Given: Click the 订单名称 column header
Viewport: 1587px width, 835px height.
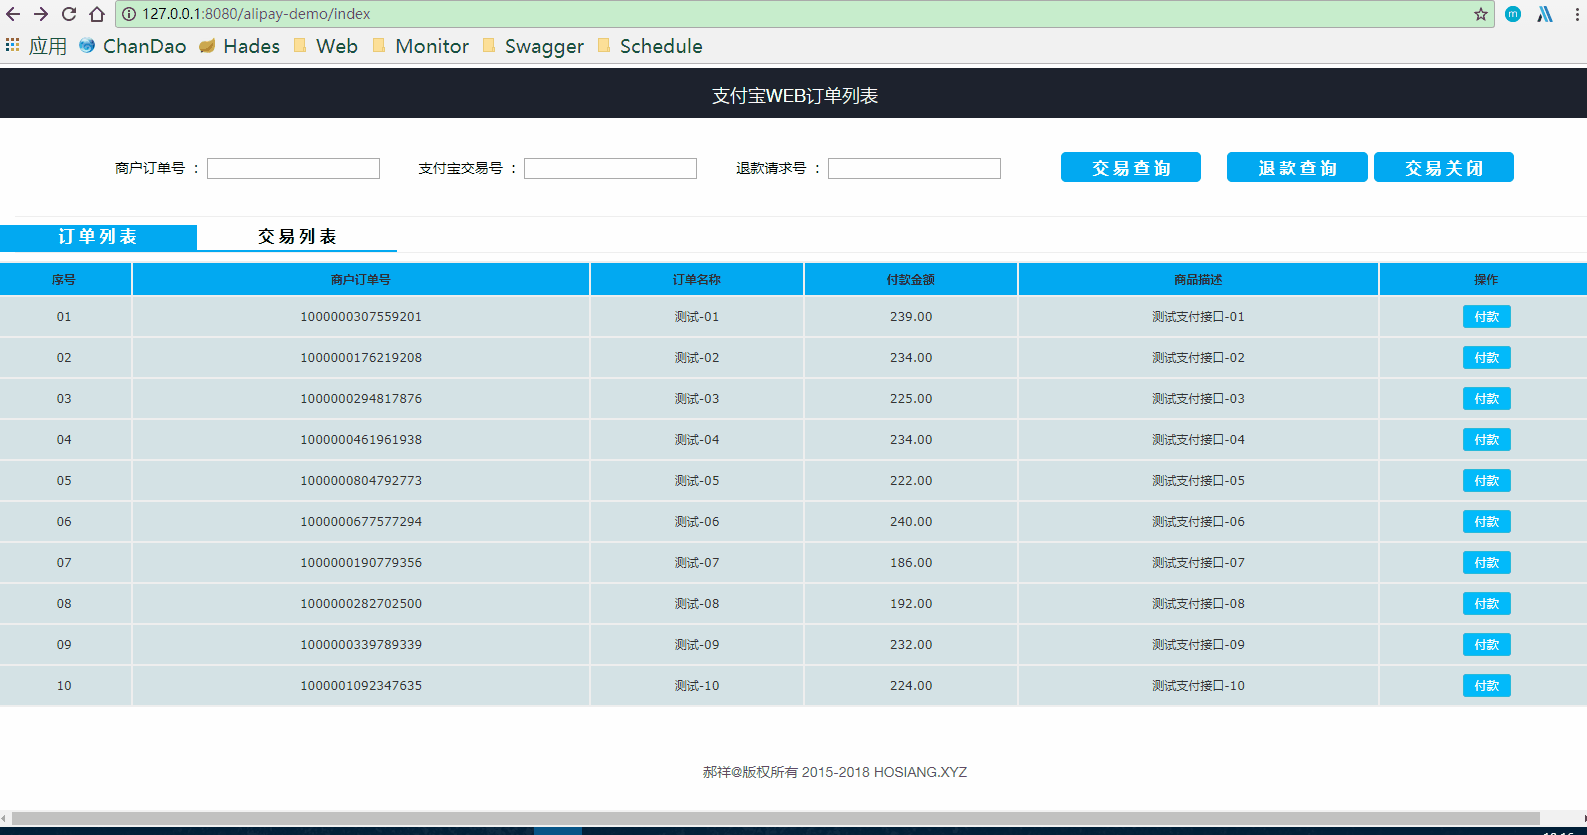Looking at the screenshot, I should click(x=697, y=280).
